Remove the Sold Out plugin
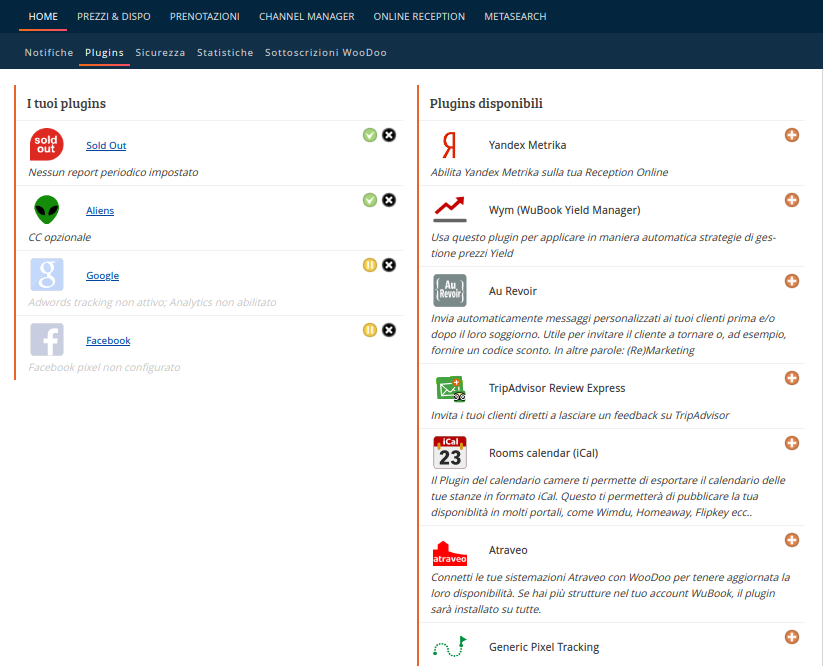Screen dimensions: 823x666 pyautogui.click(x=389, y=135)
